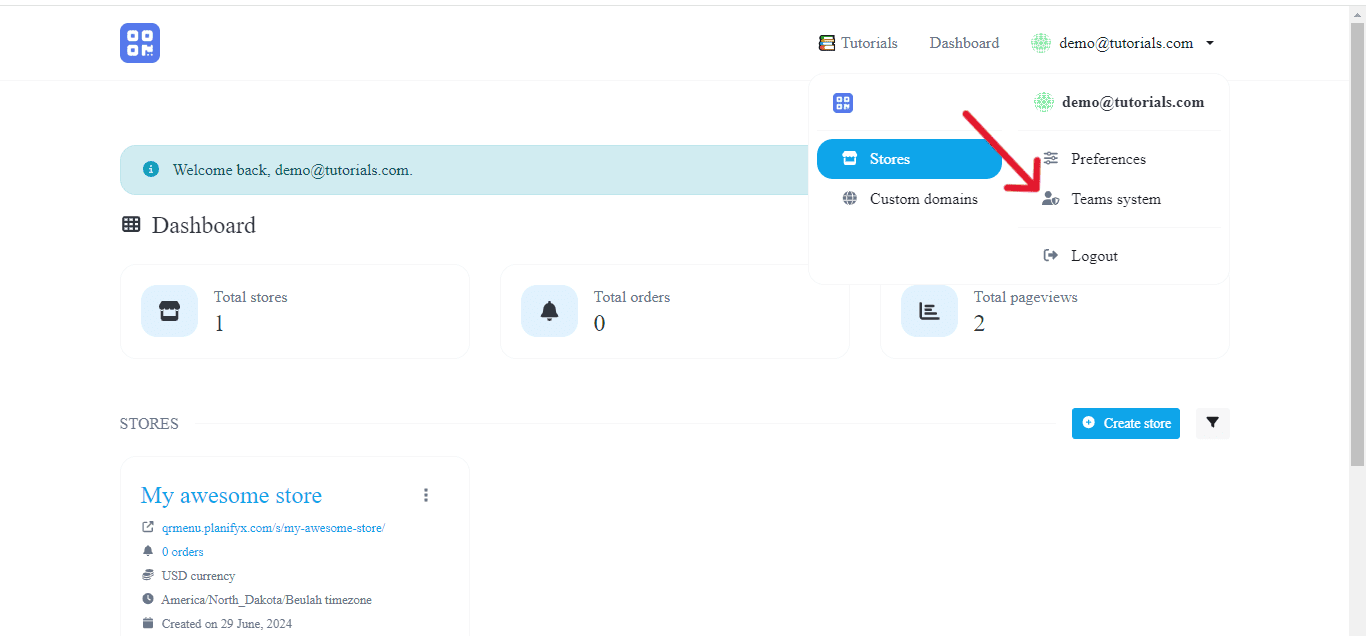Log out using the Logout entry
Viewport: 1366px width, 636px height.
click(1093, 256)
